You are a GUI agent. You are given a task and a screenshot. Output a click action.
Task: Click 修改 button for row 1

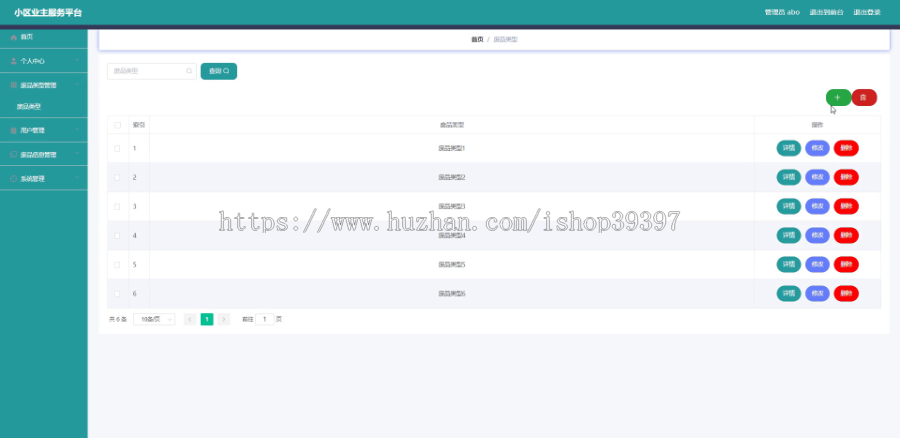coord(817,148)
